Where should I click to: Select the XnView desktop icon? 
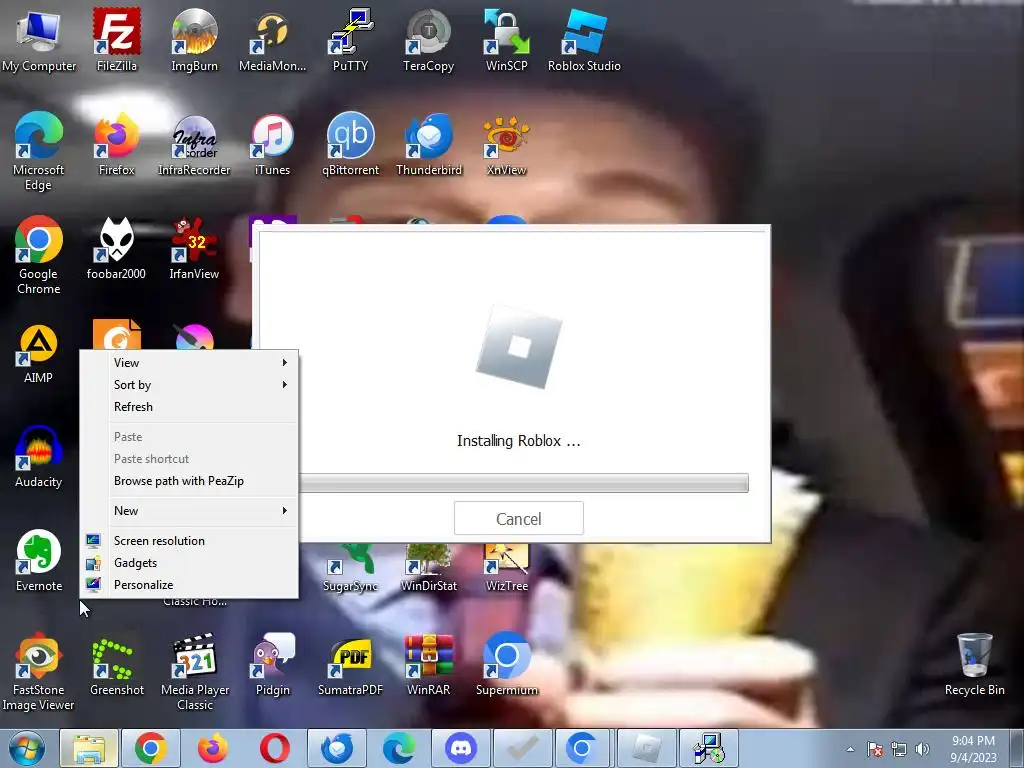point(506,144)
